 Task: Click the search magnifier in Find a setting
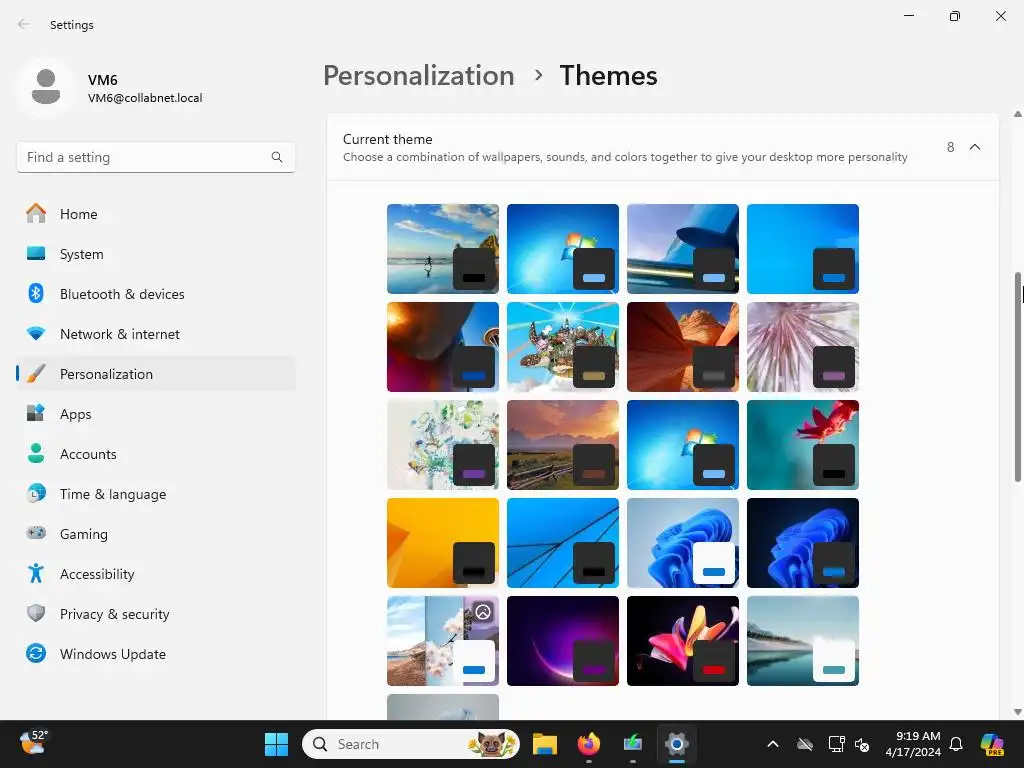(x=277, y=157)
